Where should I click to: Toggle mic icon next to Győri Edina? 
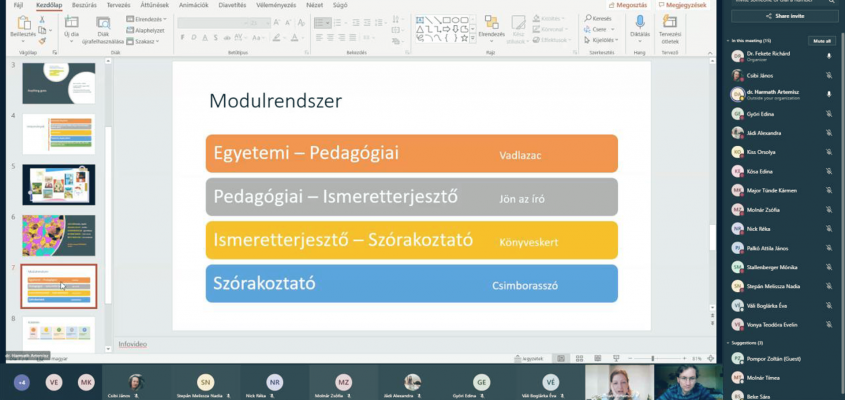point(829,113)
